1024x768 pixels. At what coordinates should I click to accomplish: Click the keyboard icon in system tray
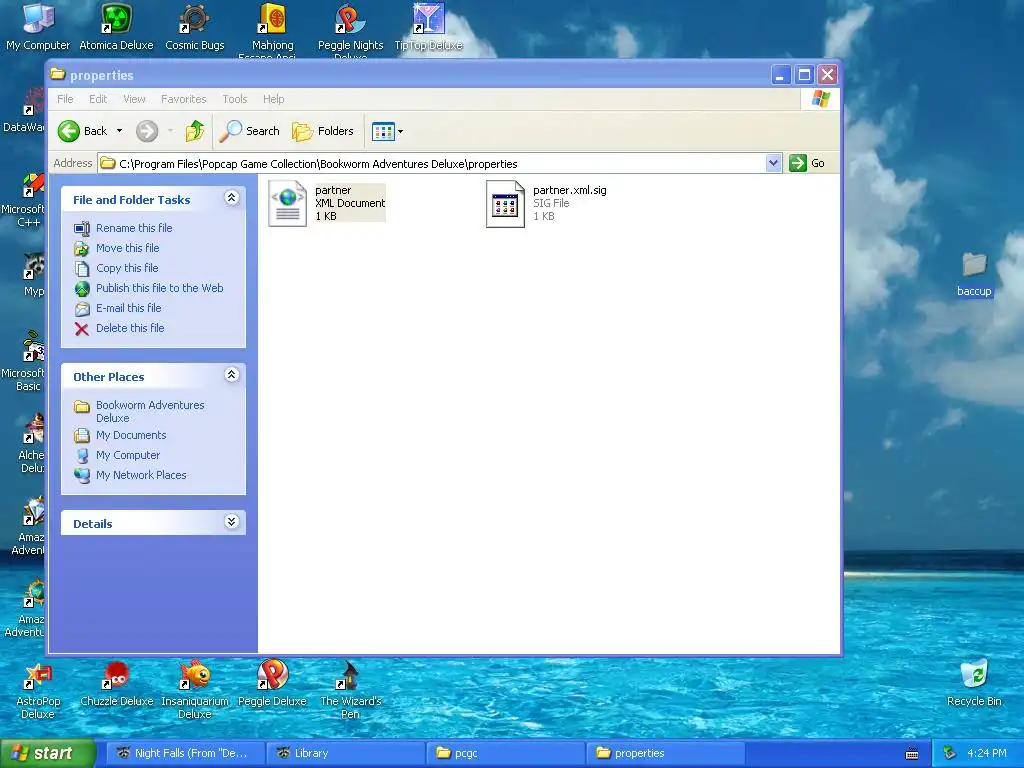(912, 754)
